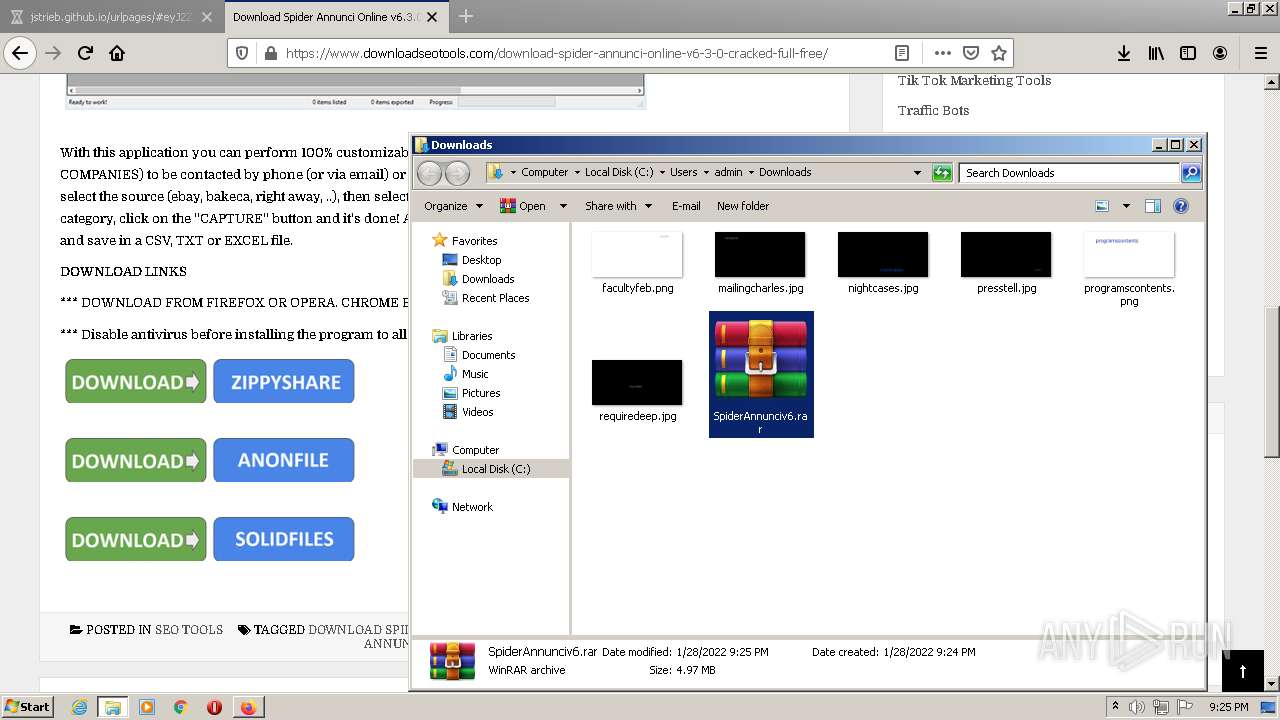Open tracking protection shield in address bar
The width and height of the screenshot is (1280, 720).
pyautogui.click(x=241, y=53)
